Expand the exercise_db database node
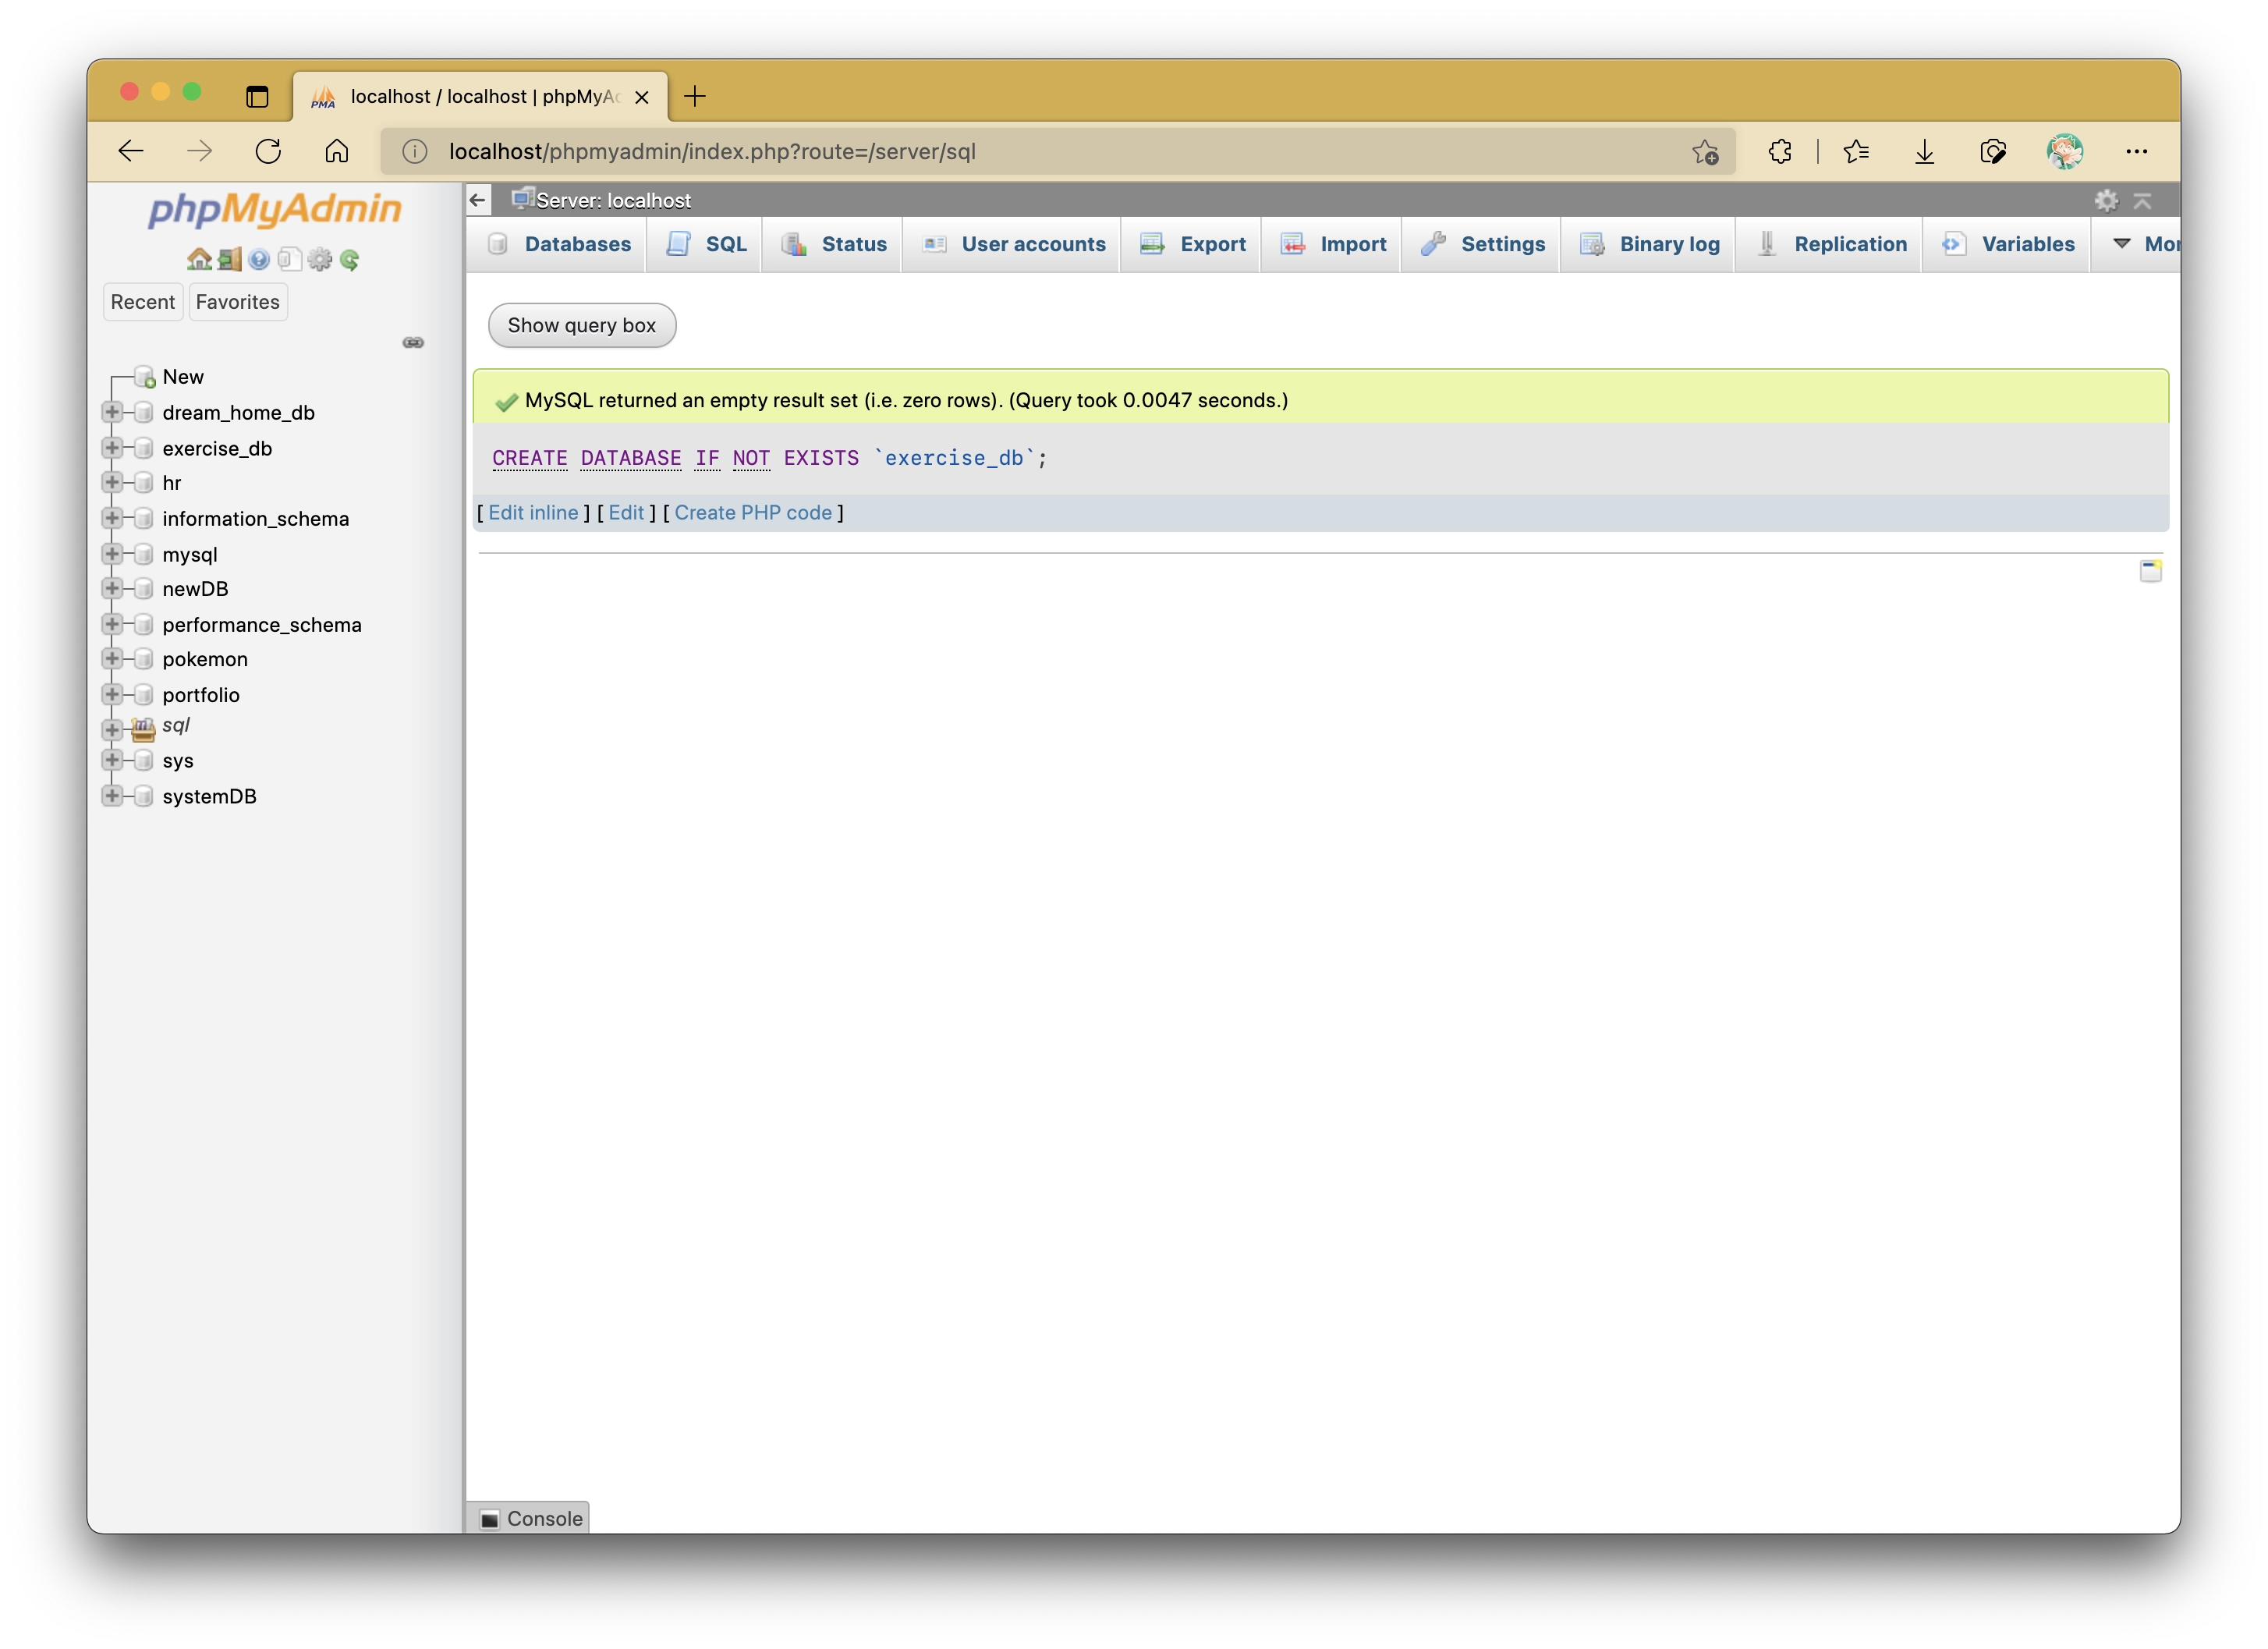This screenshot has width=2268, height=1649. pyautogui.click(x=112, y=447)
